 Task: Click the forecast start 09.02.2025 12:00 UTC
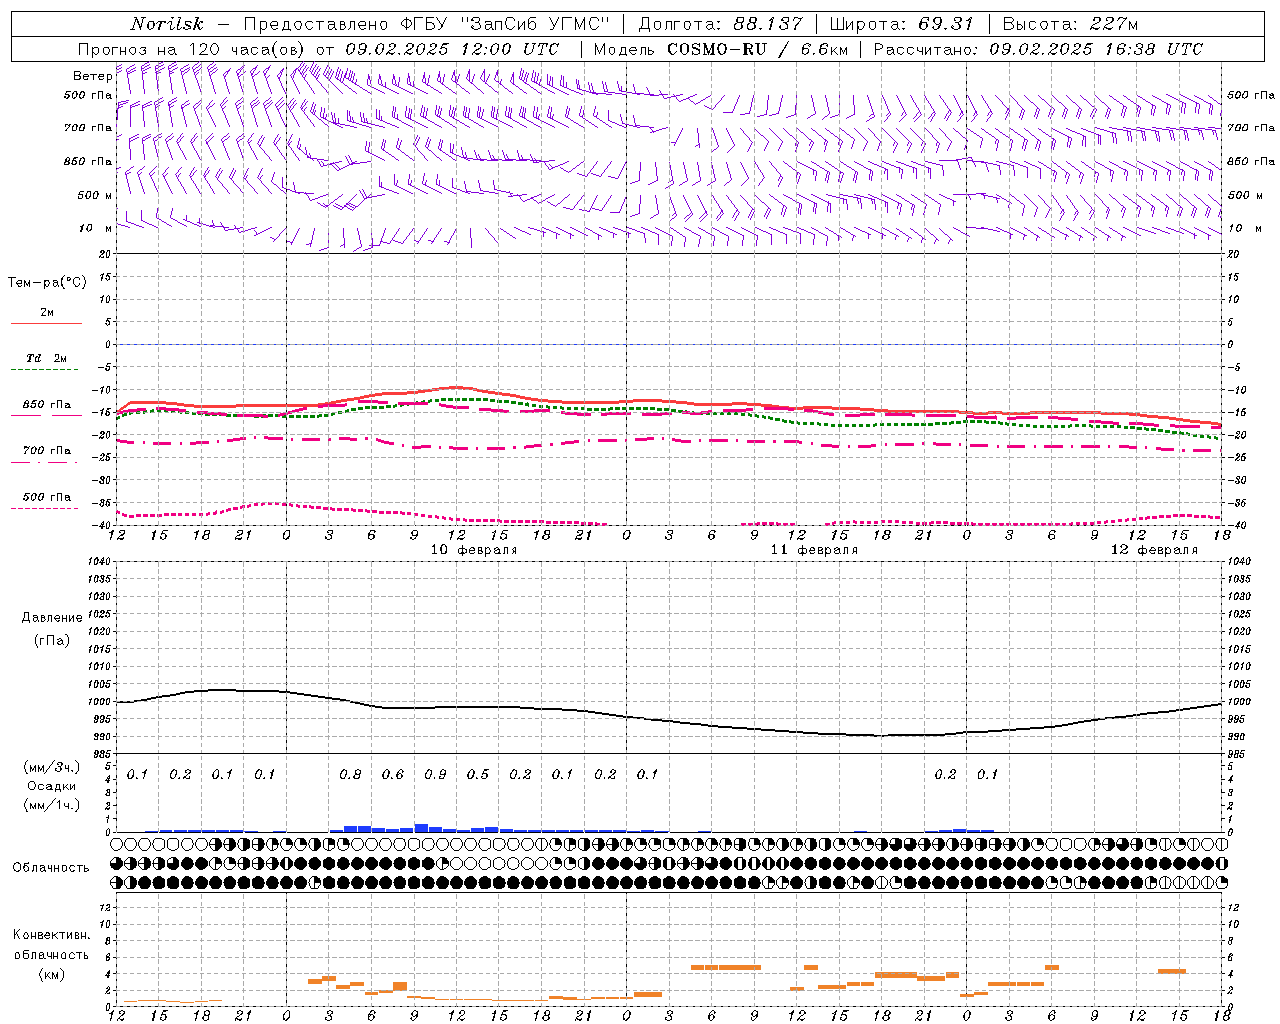tap(452, 49)
